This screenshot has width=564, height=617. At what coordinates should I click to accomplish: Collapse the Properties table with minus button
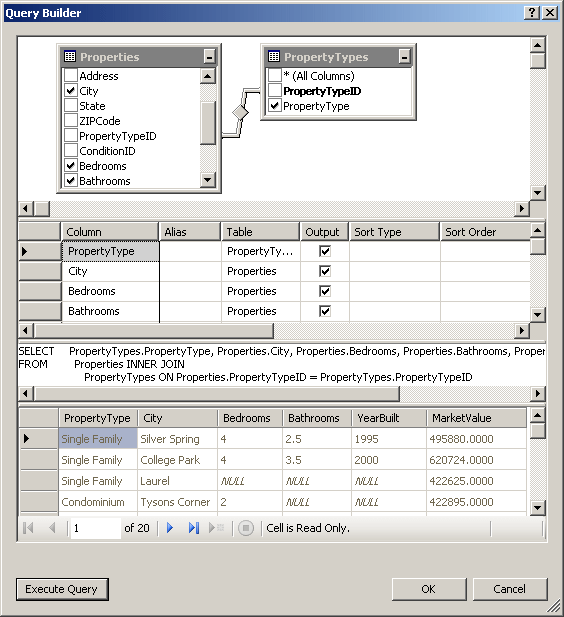[209, 57]
